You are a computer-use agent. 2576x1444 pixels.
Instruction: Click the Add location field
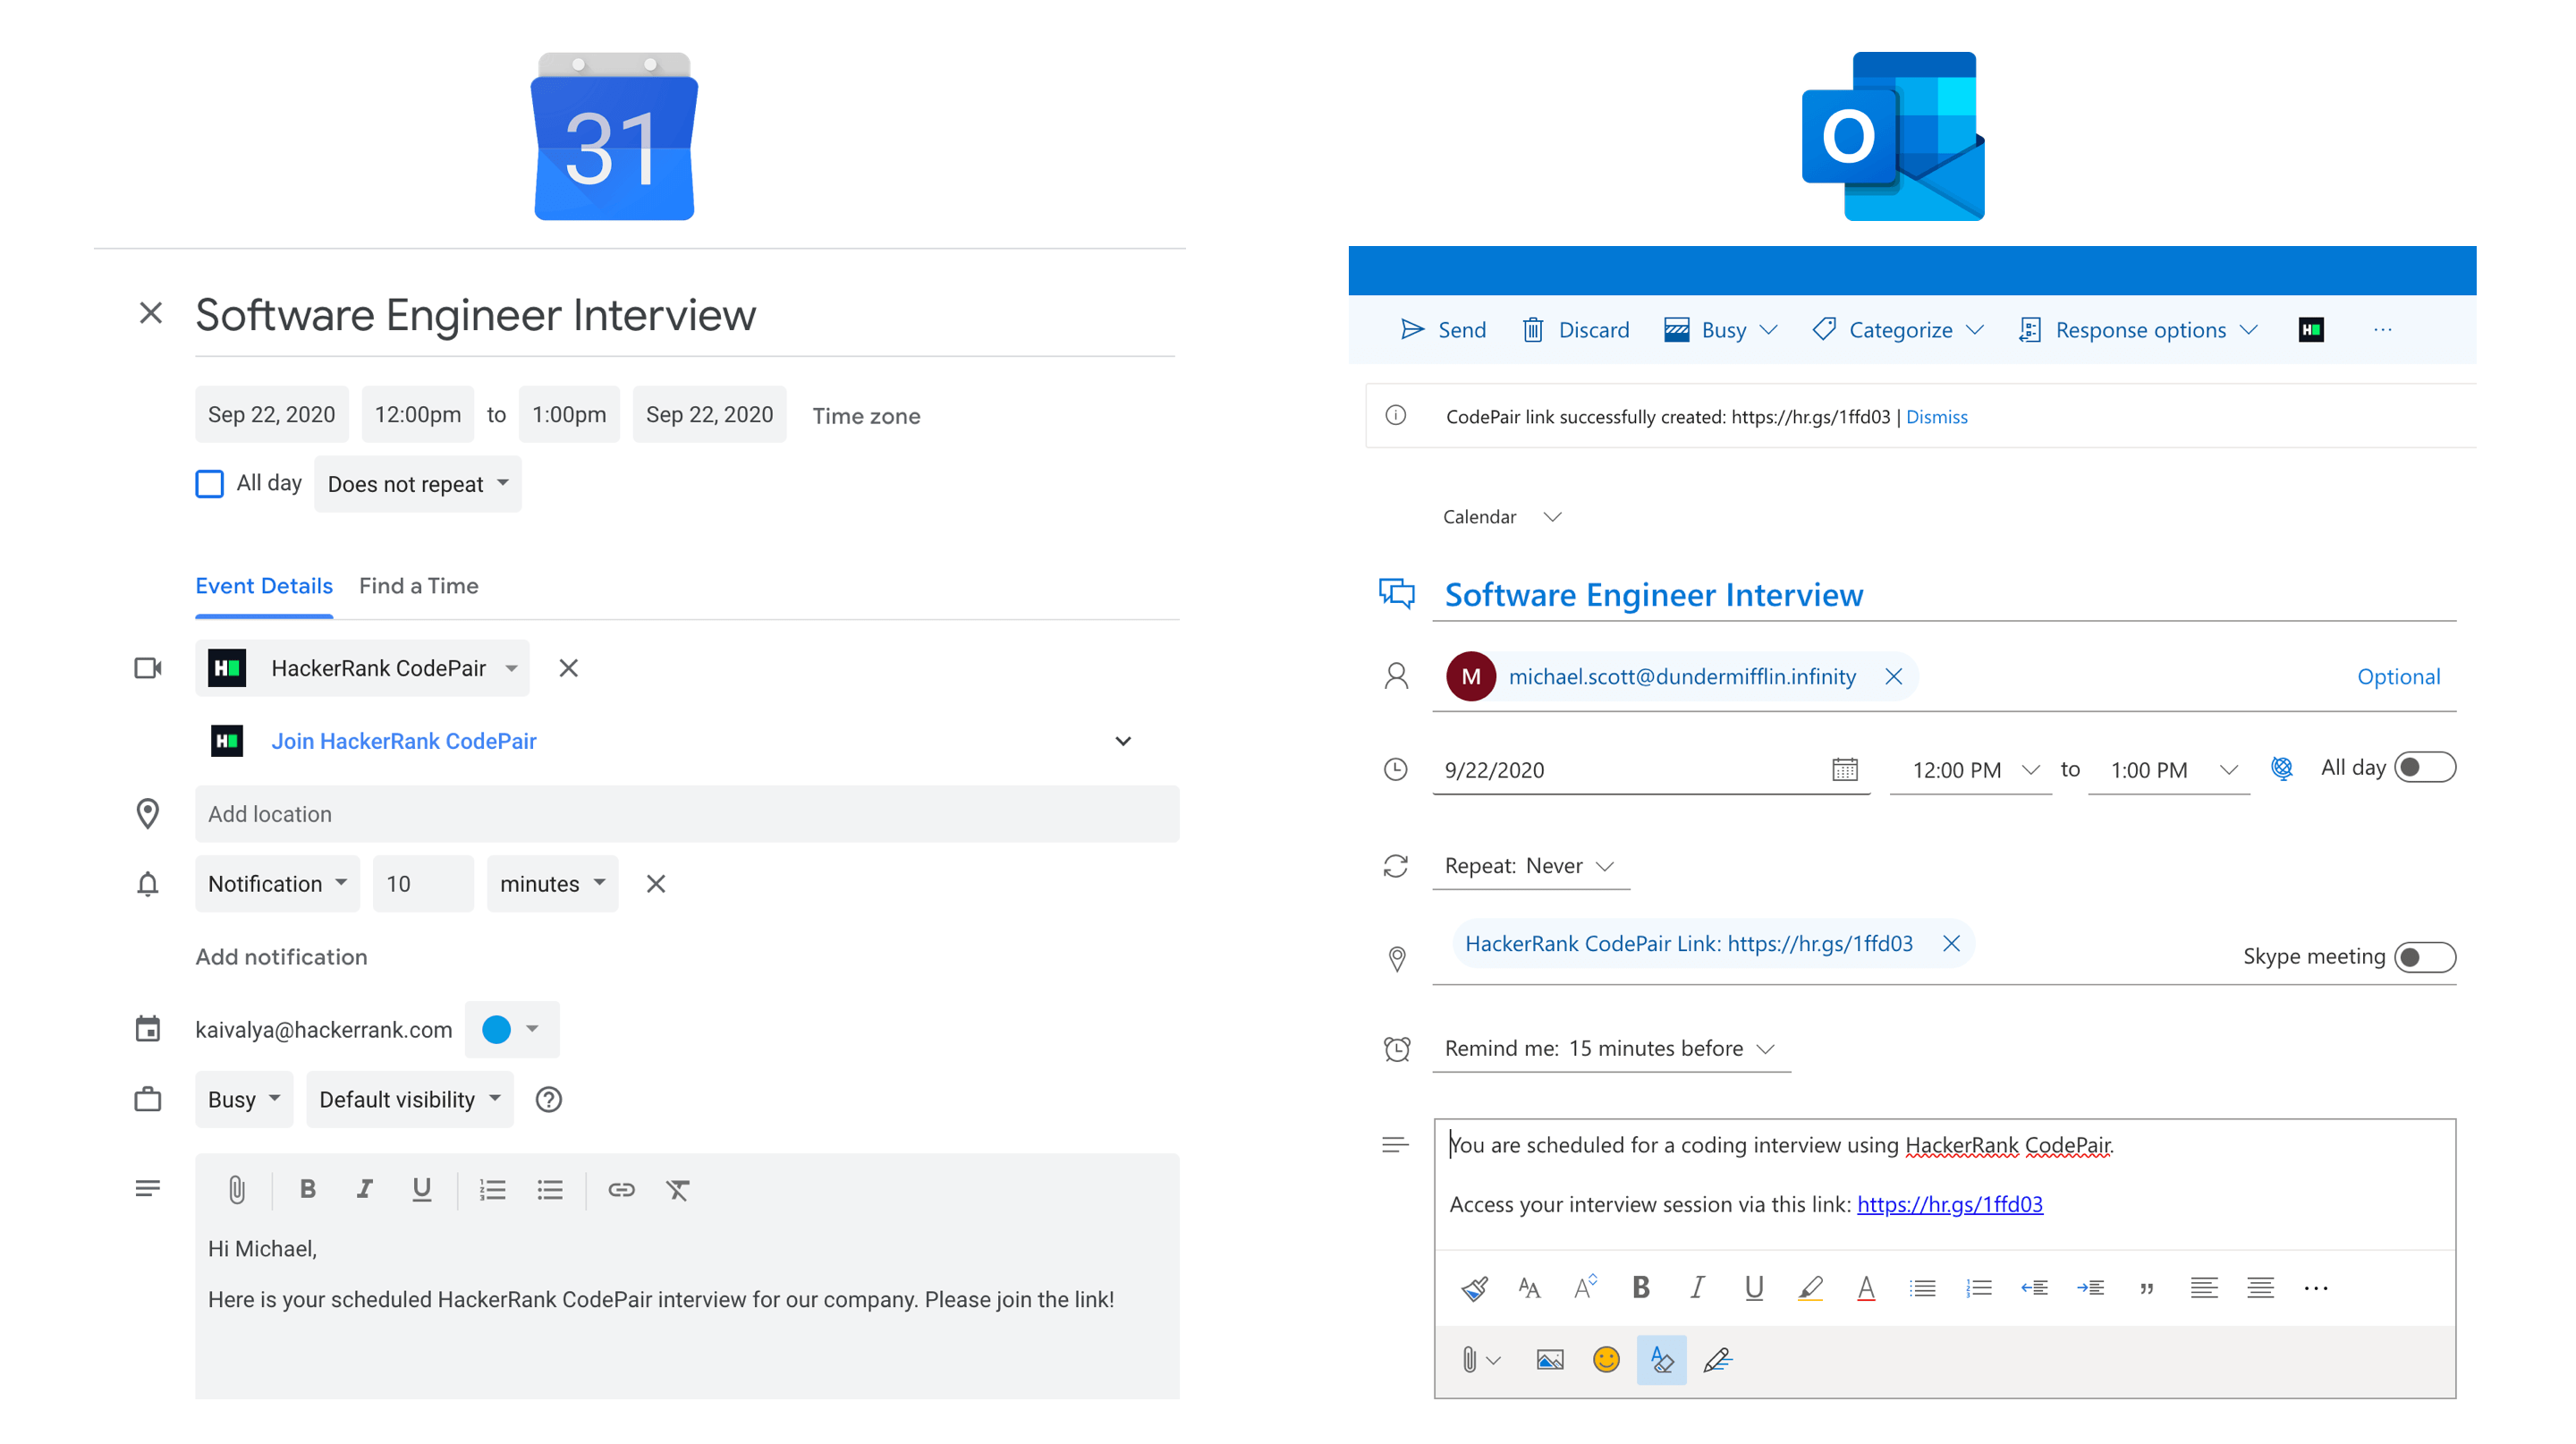[687, 814]
